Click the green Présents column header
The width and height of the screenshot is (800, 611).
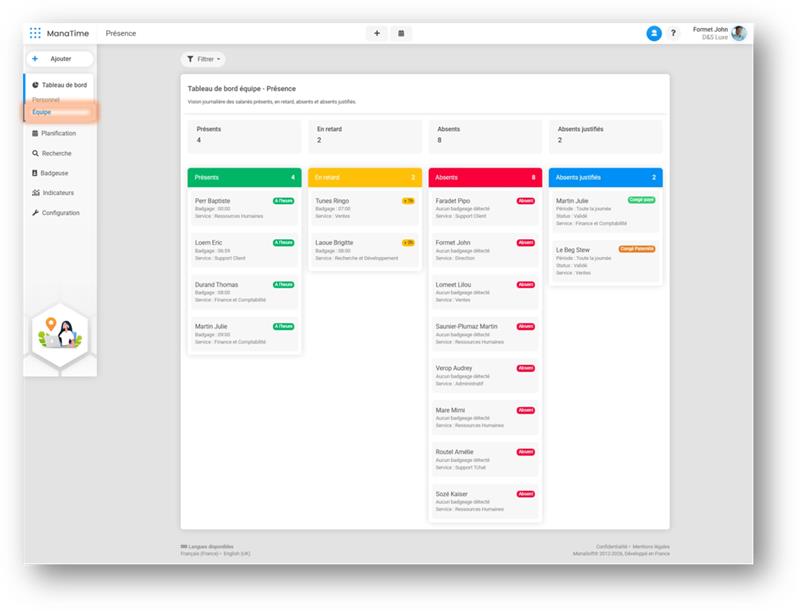pos(244,177)
